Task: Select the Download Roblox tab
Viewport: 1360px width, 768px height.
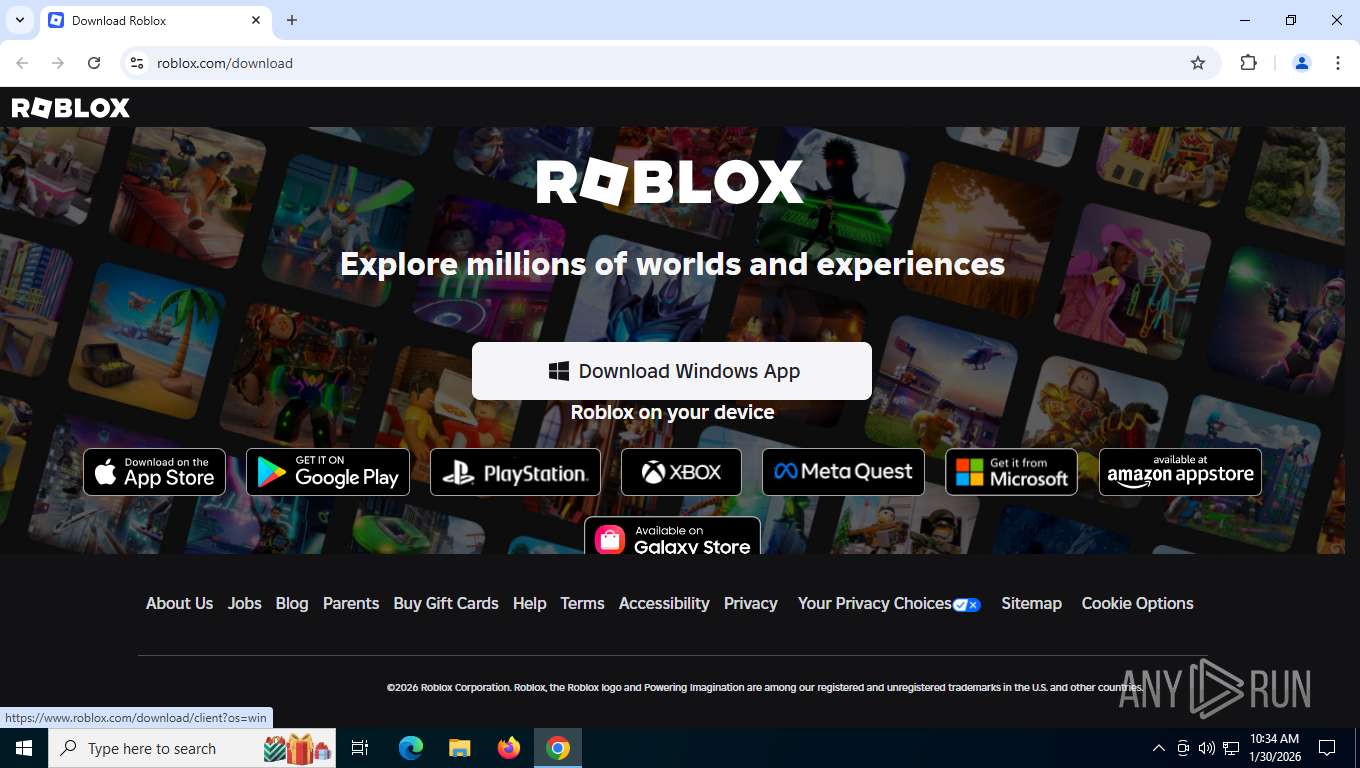Action: tap(155, 20)
